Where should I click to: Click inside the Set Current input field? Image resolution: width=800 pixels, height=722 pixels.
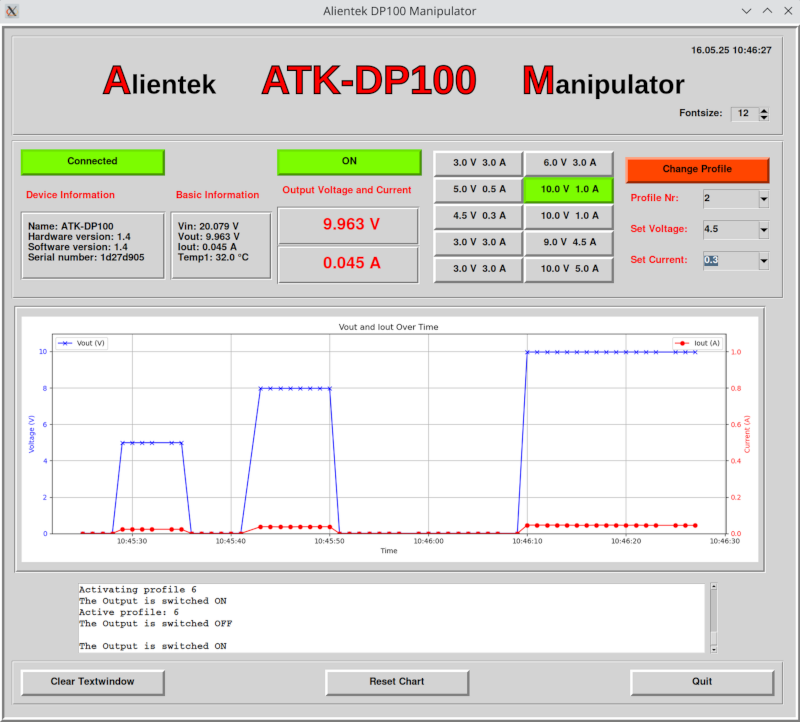click(x=728, y=261)
